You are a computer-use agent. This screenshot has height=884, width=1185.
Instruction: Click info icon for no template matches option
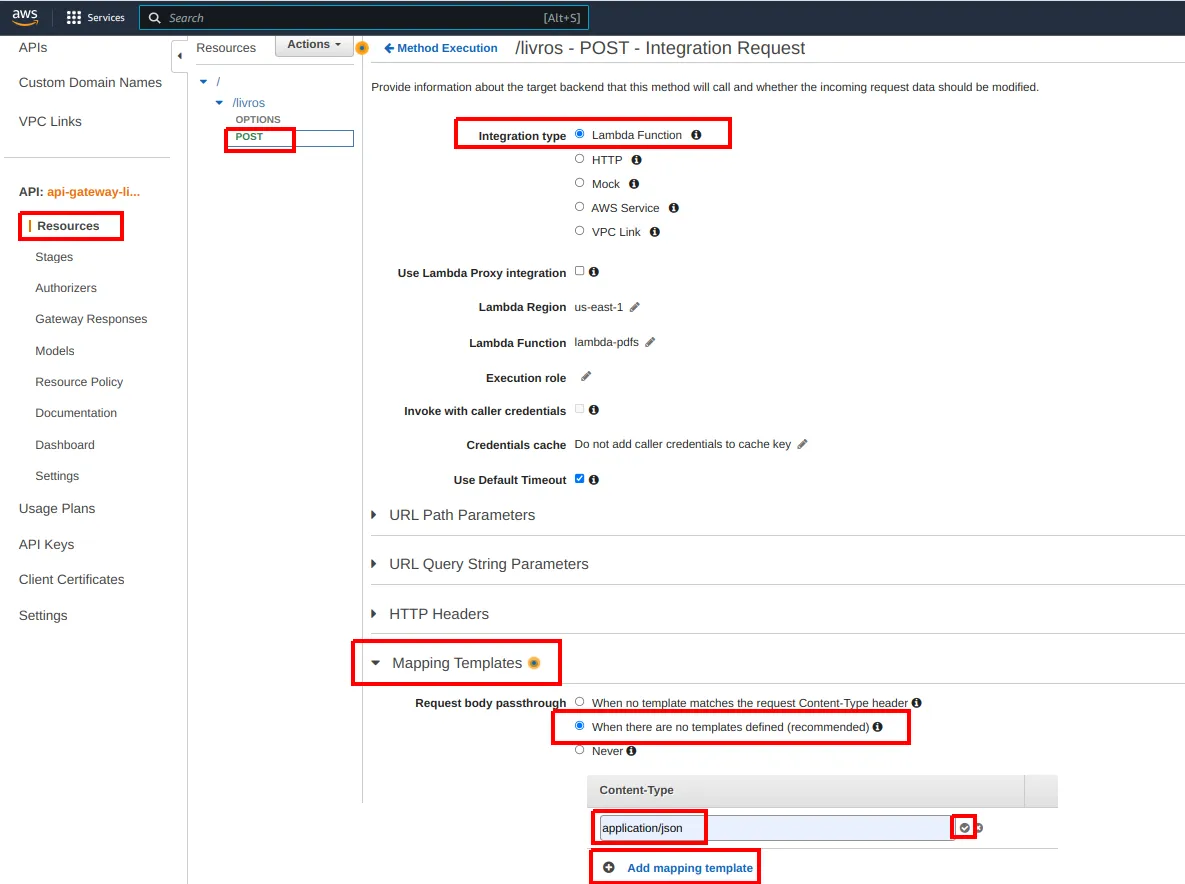(917, 703)
